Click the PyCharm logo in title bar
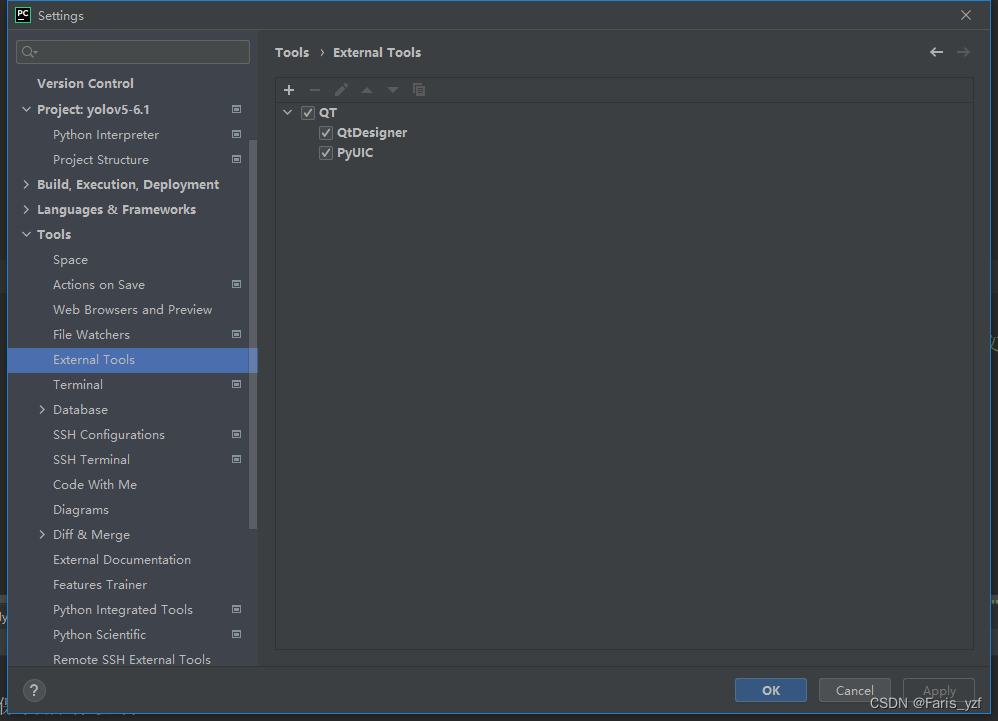Viewport: 998px width, 721px height. tap(23, 15)
